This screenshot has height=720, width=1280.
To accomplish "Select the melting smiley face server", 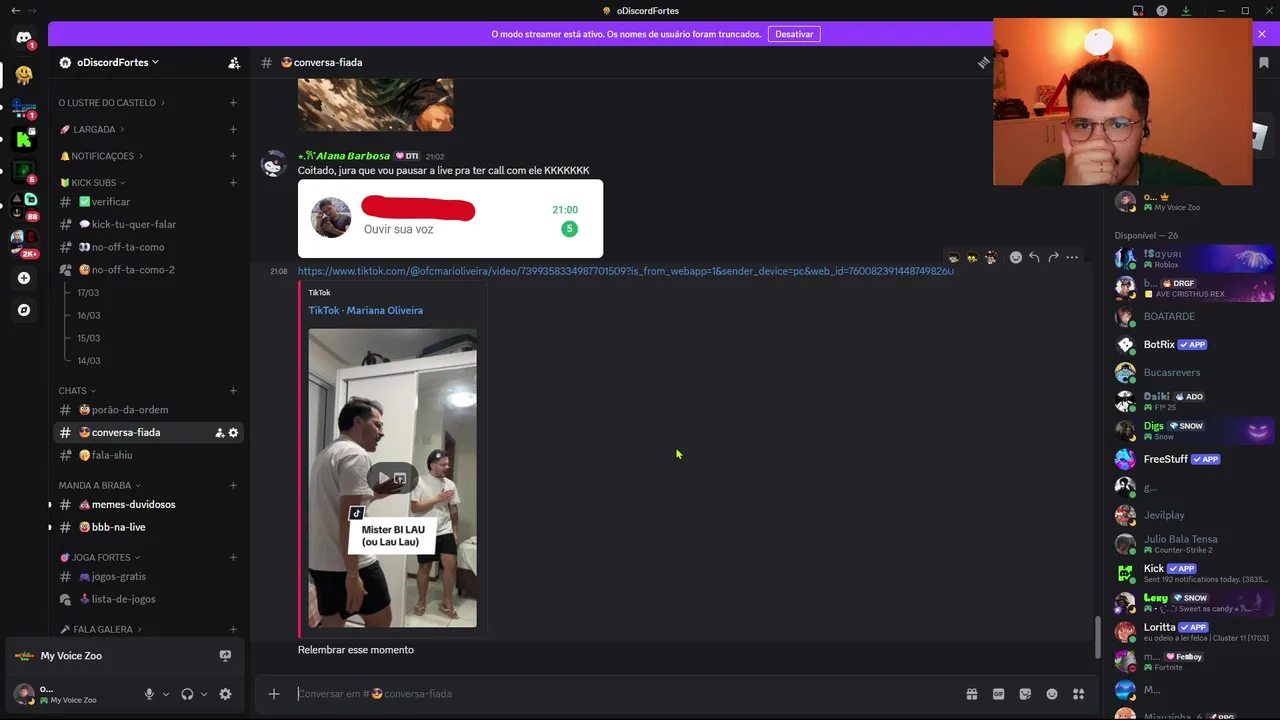I will [x=24, y=75].
